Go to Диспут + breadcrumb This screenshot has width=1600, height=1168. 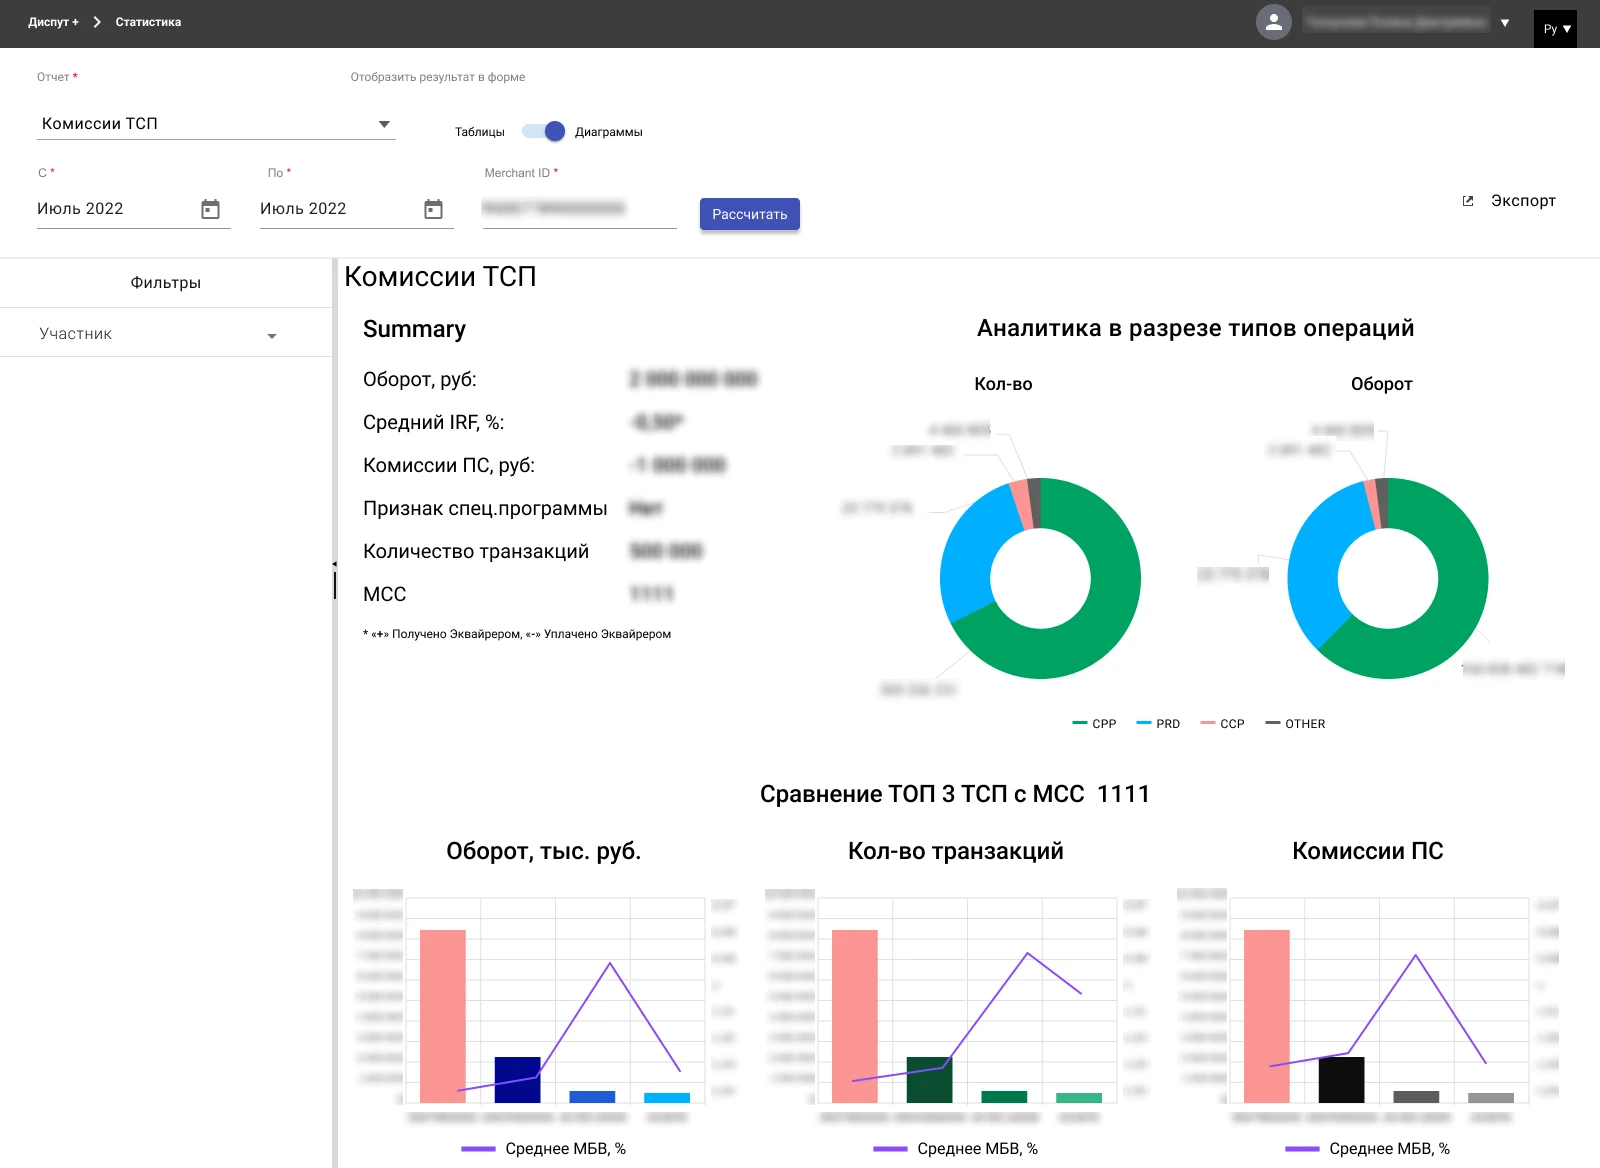[53, 22]
